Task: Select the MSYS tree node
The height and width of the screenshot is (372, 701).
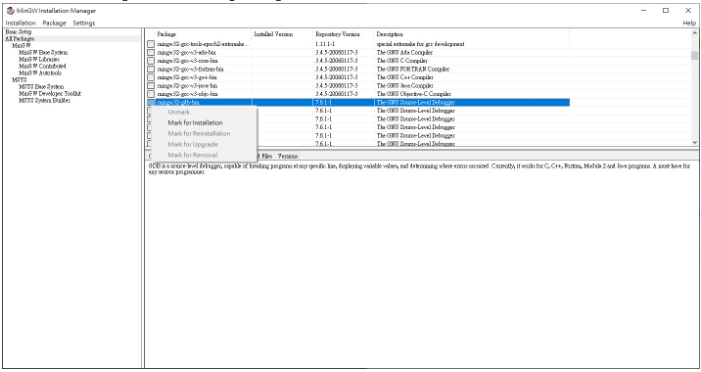Action: coord(19,80)
